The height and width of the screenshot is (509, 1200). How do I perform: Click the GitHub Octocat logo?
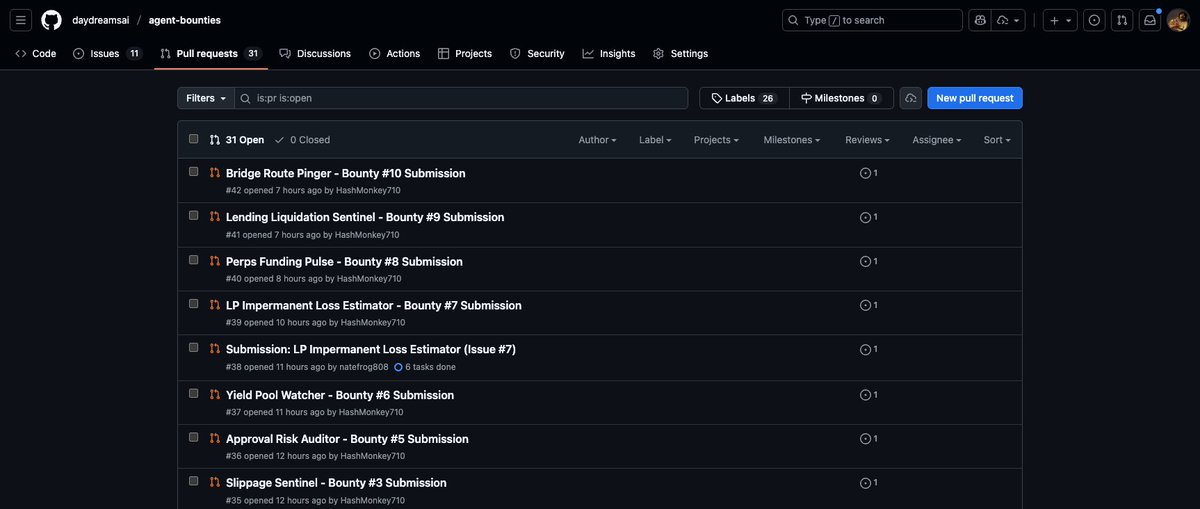[x=51, y=20]
